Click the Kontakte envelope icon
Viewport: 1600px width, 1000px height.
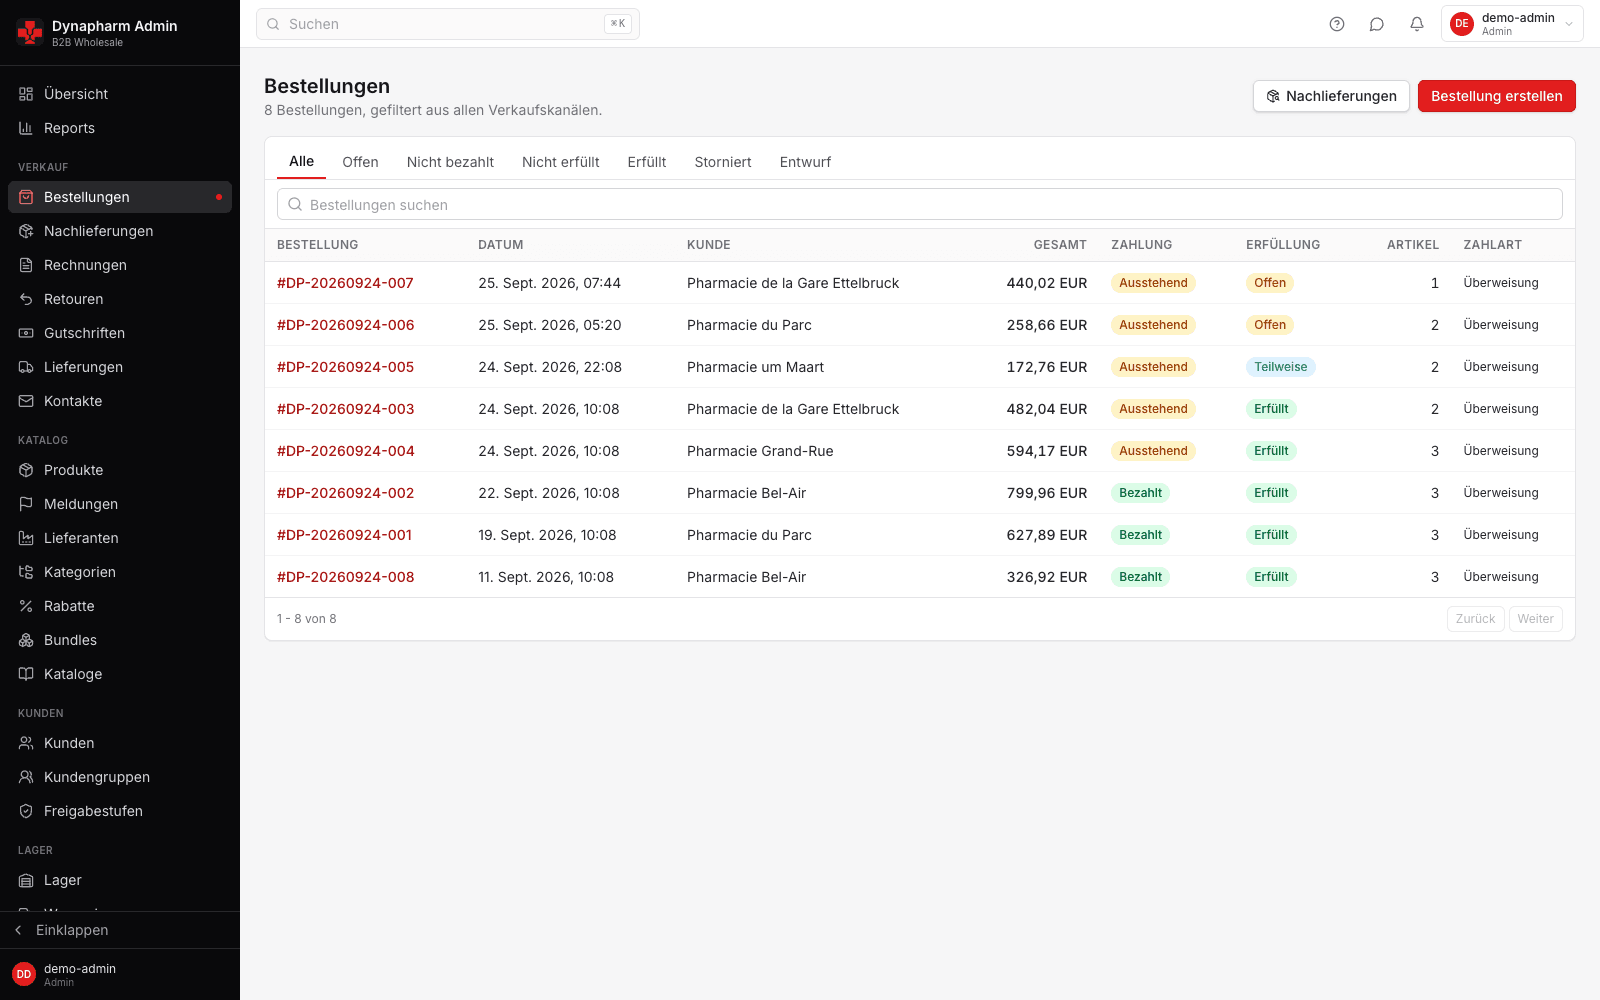tap(26, 401)
